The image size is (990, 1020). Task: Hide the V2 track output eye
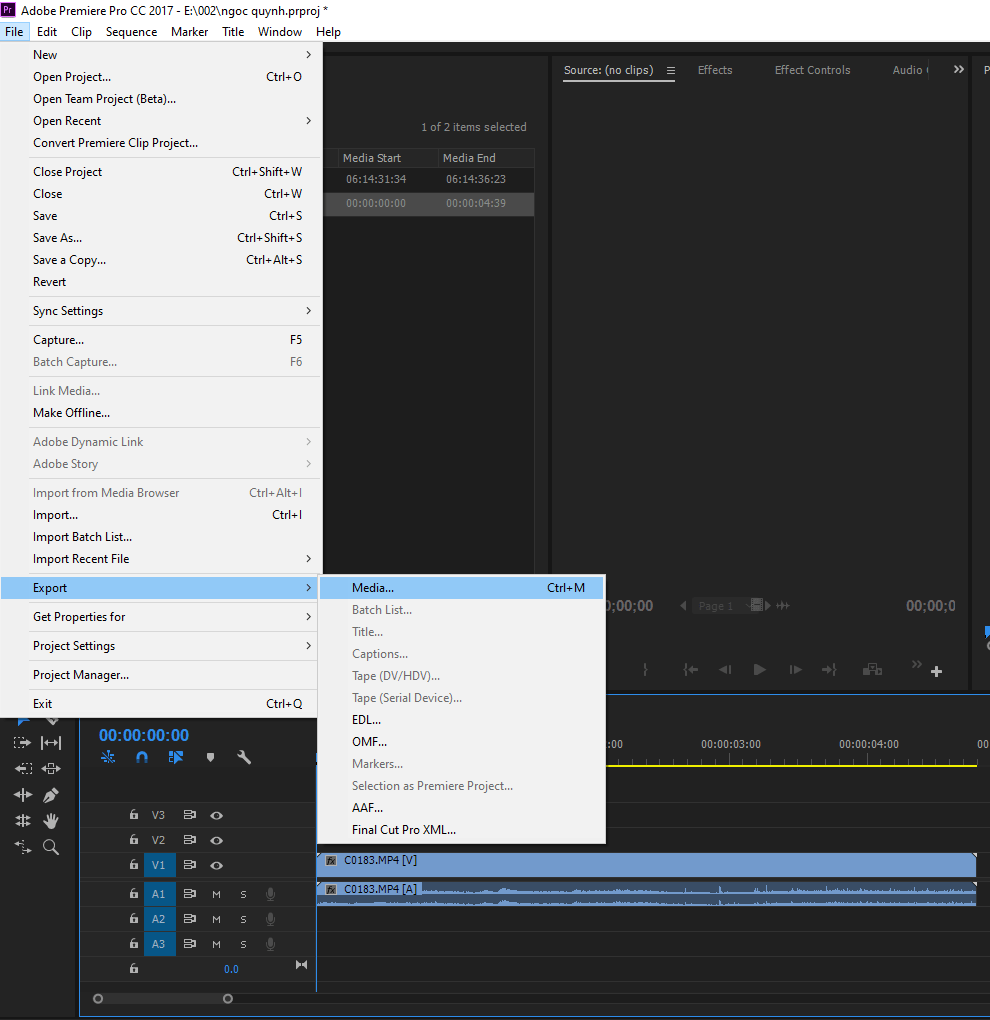click(x=217, y=840)
